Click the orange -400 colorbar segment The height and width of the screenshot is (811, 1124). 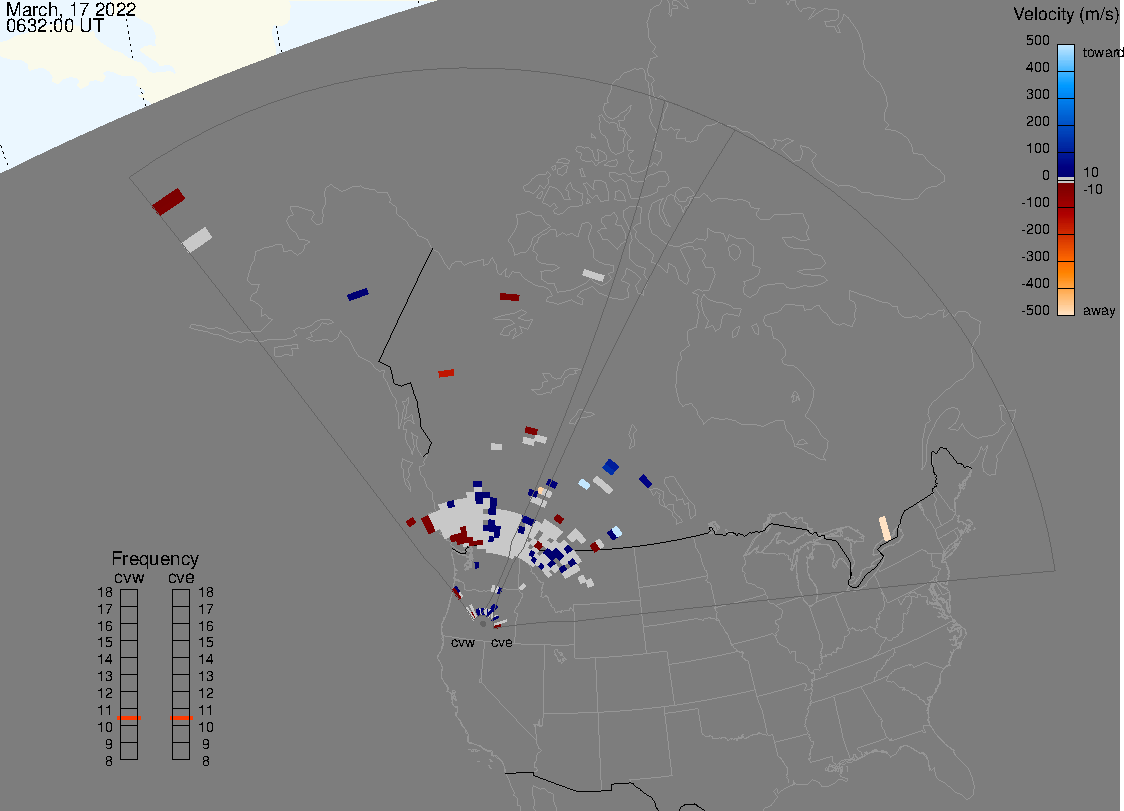1066,275
